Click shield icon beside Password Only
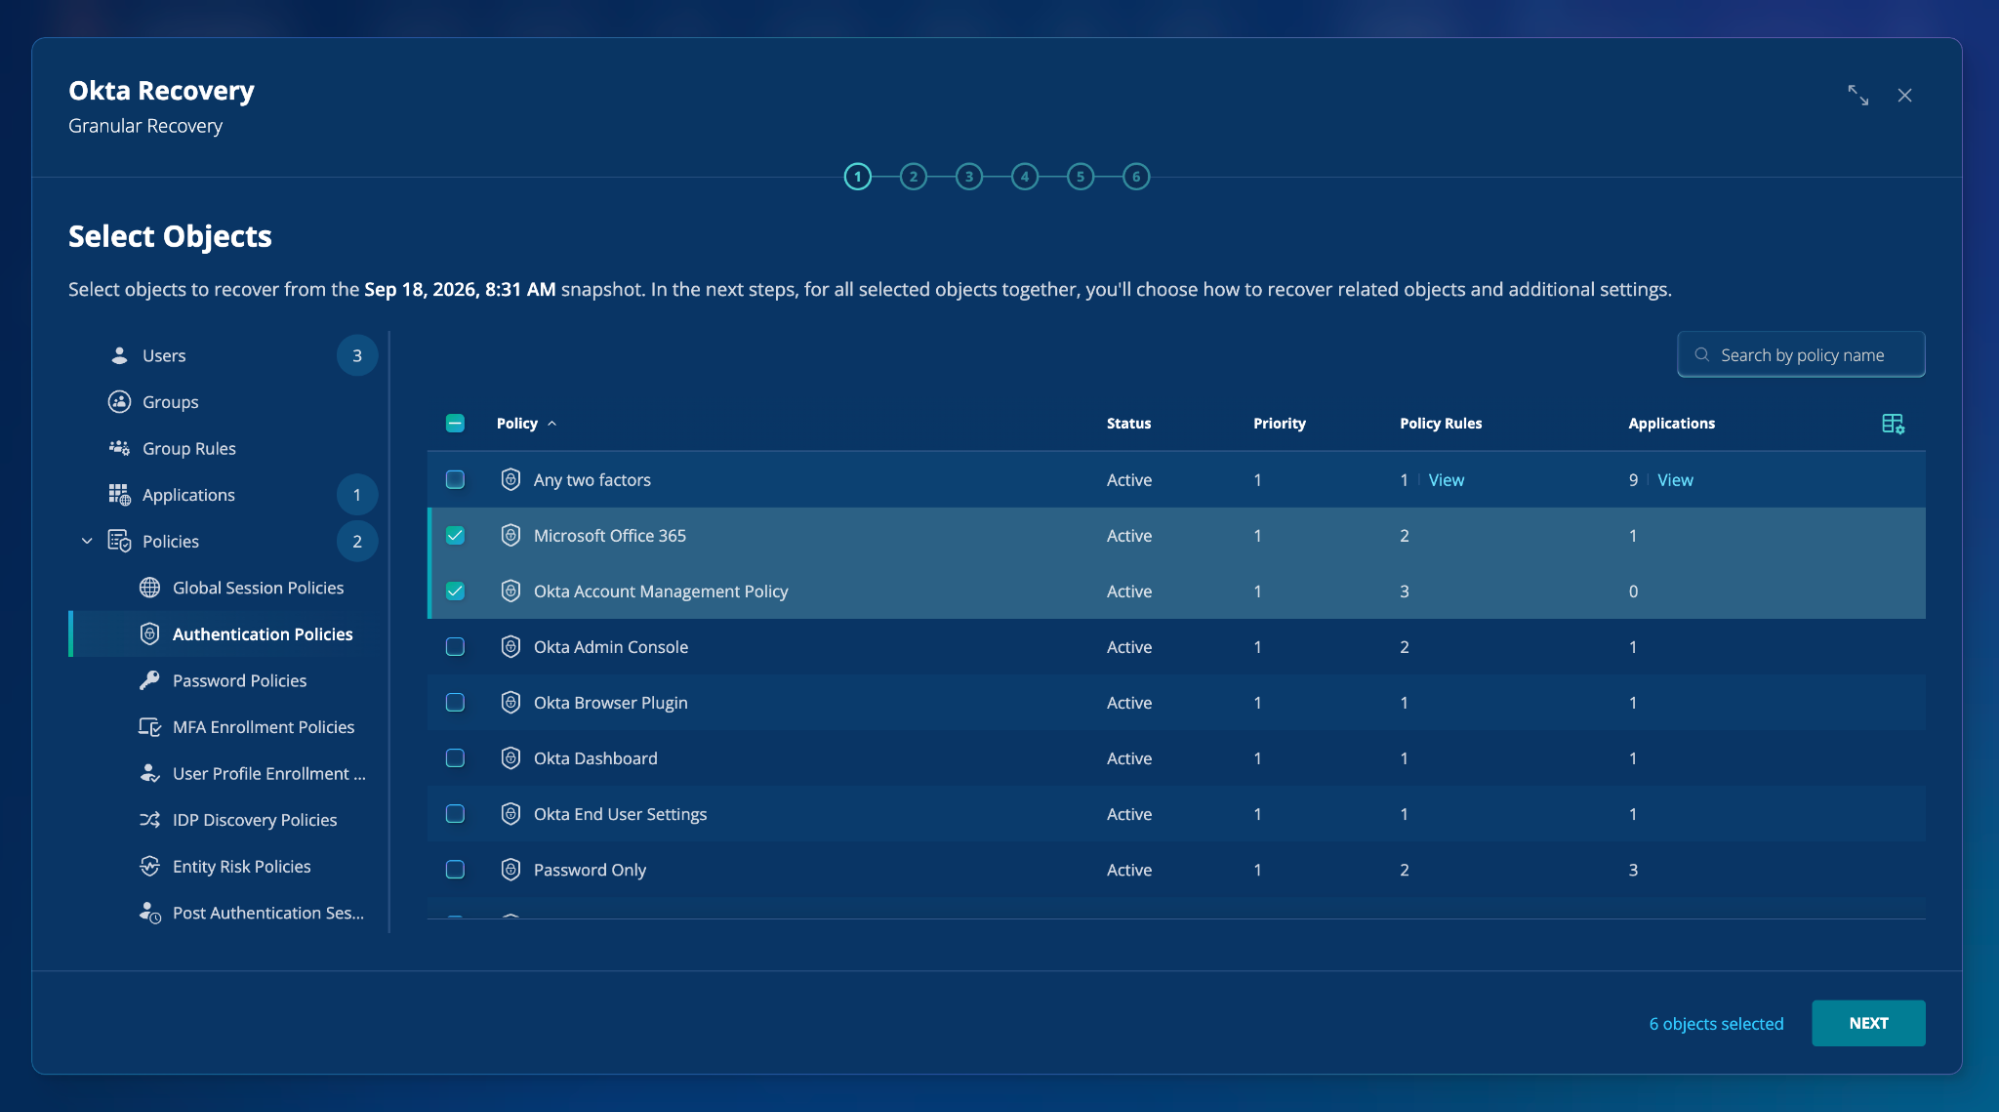The image size is (1999, 1112). [x=511, y=870]
